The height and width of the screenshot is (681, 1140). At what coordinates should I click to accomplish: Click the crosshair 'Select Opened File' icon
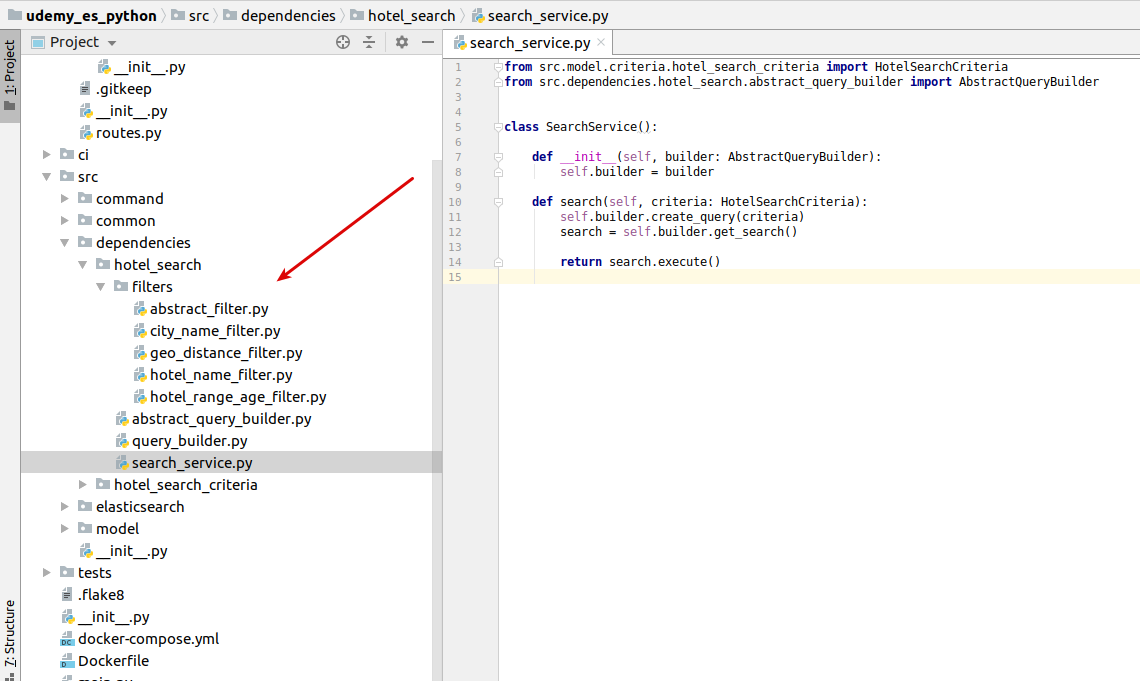(x=342, y=42)
